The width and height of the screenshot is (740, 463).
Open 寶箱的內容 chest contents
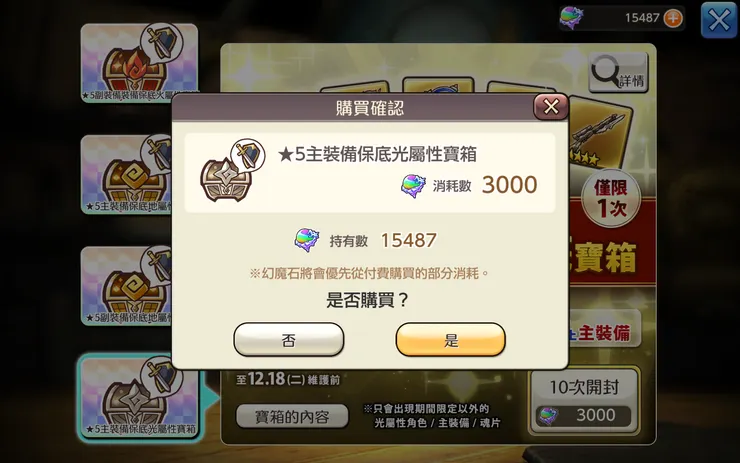coord(292,416)
